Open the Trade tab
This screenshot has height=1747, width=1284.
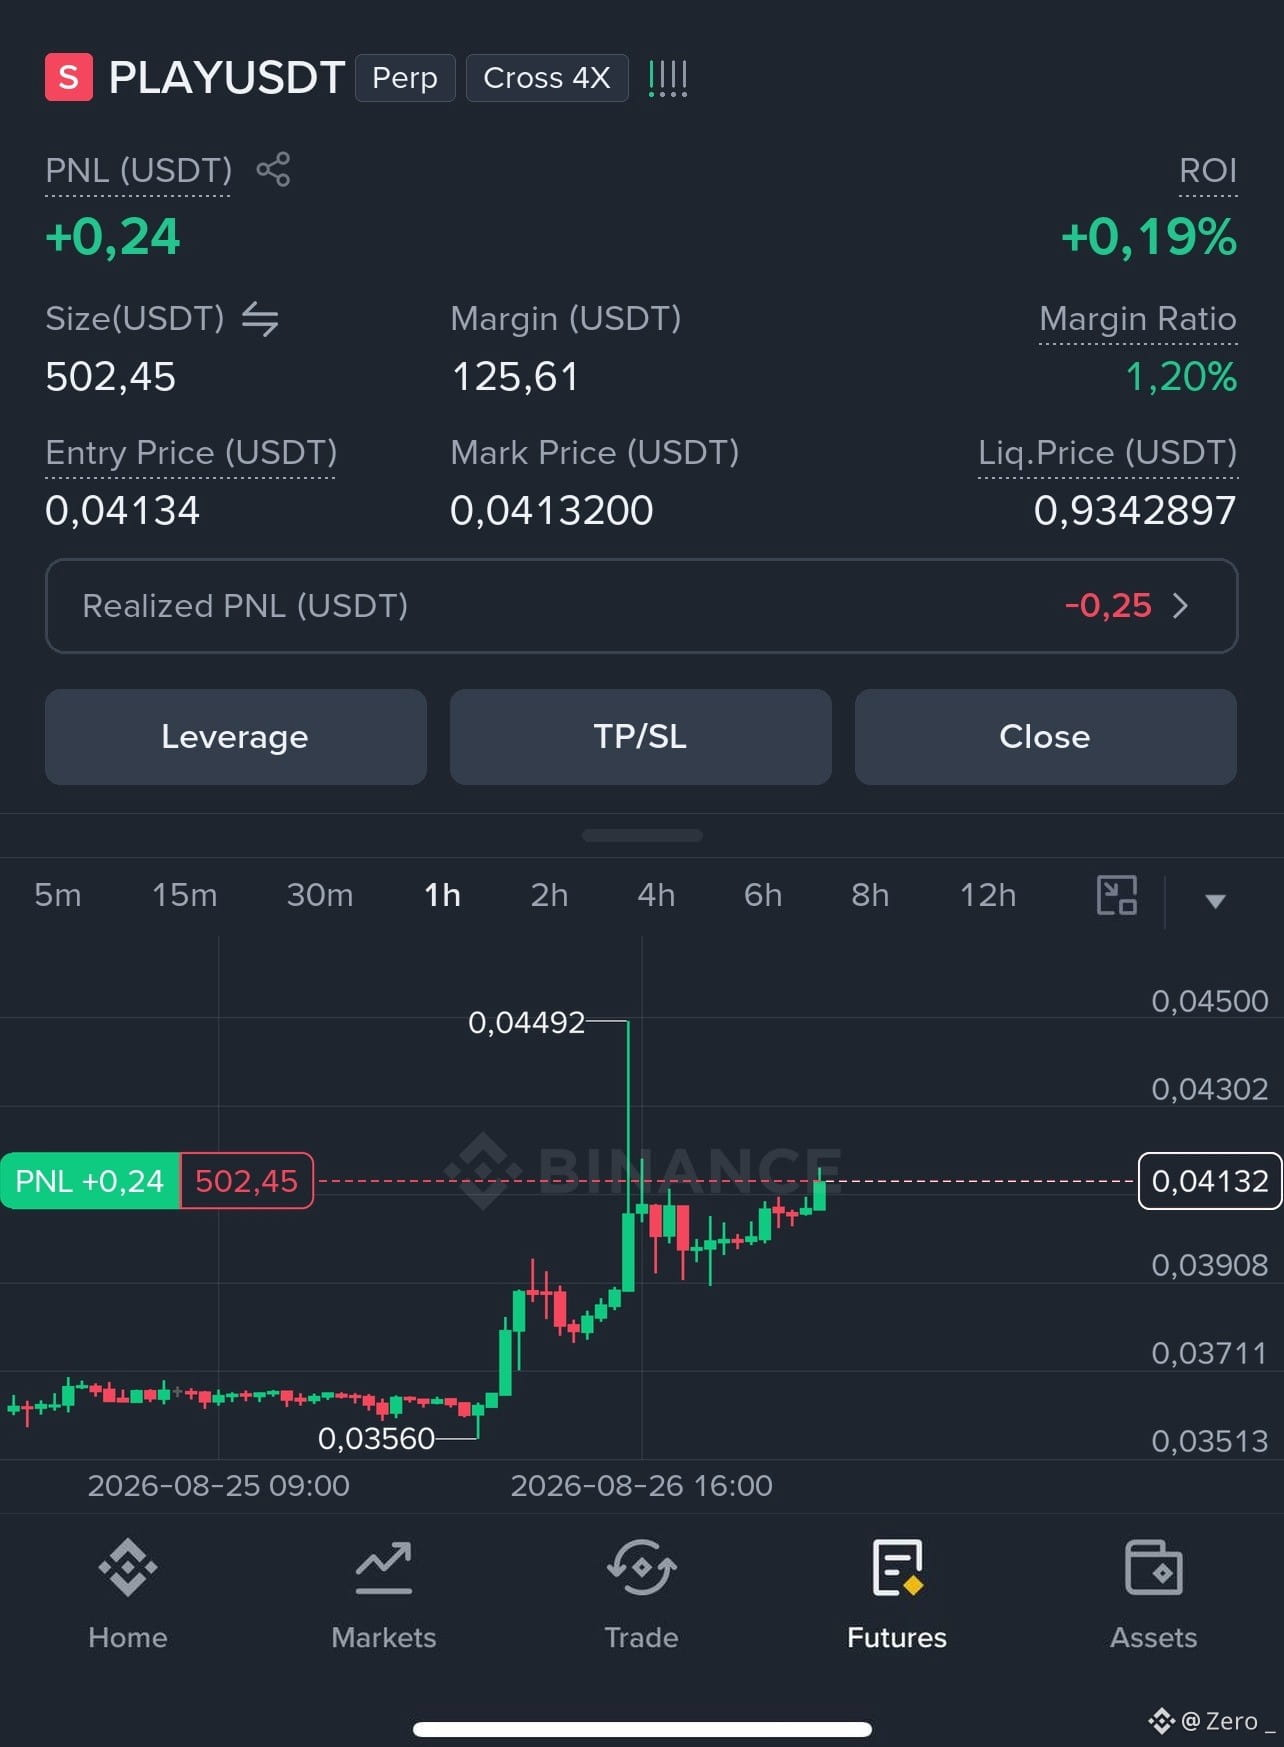coord(641,1594)
